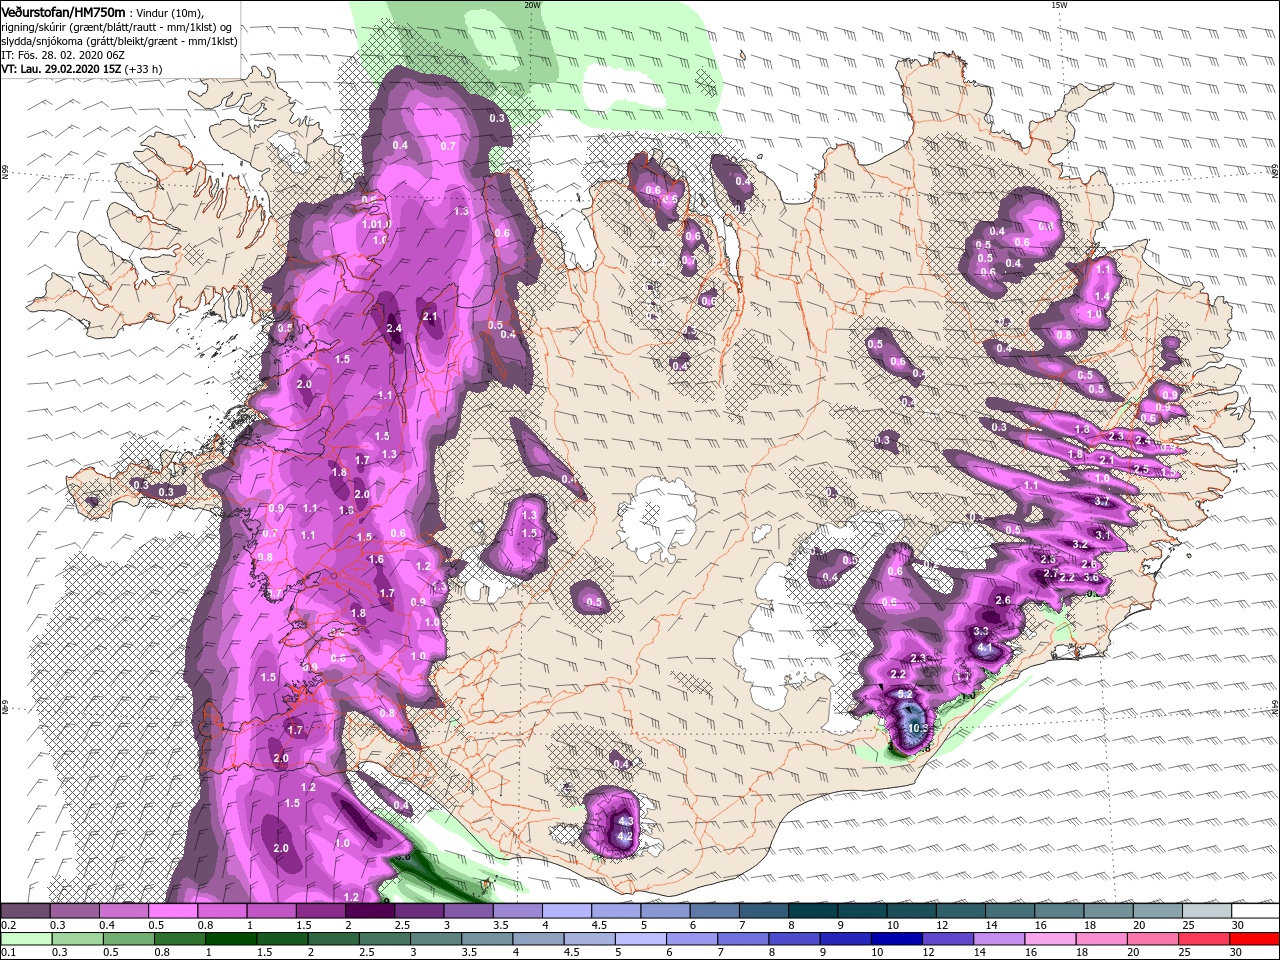Viewport: 1280px width, 960px height.
Task: Click the 2.4 value in the western snow band
Action: [394, 328]
